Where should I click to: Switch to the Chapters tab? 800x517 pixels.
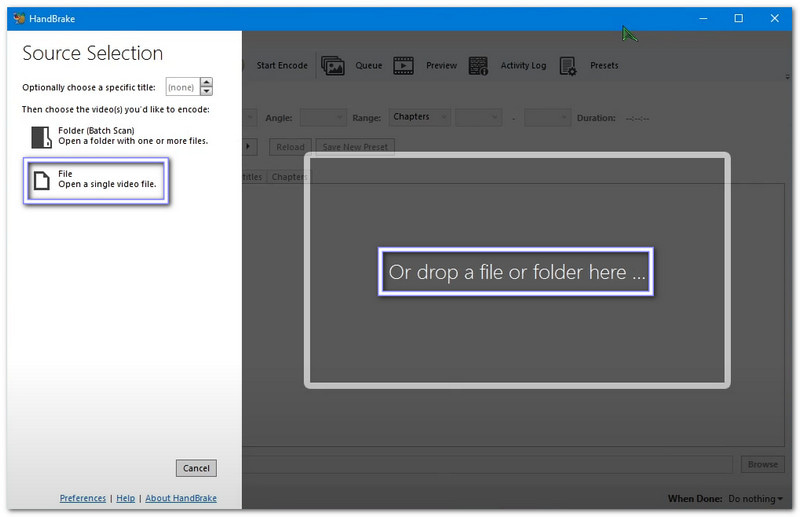coord(289,177)
